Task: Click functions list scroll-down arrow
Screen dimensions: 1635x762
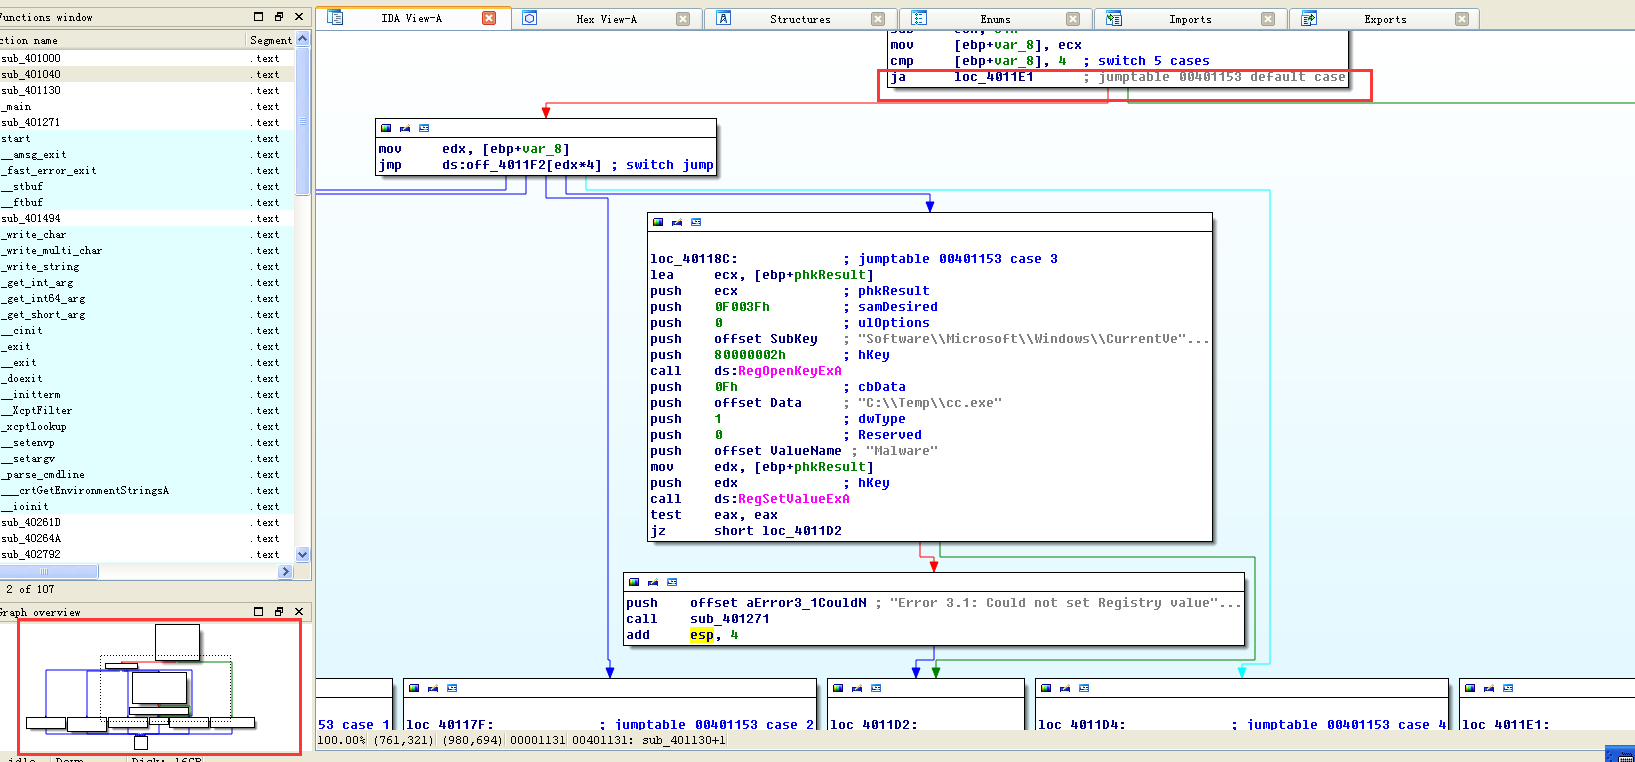Action: coord(303,554)
